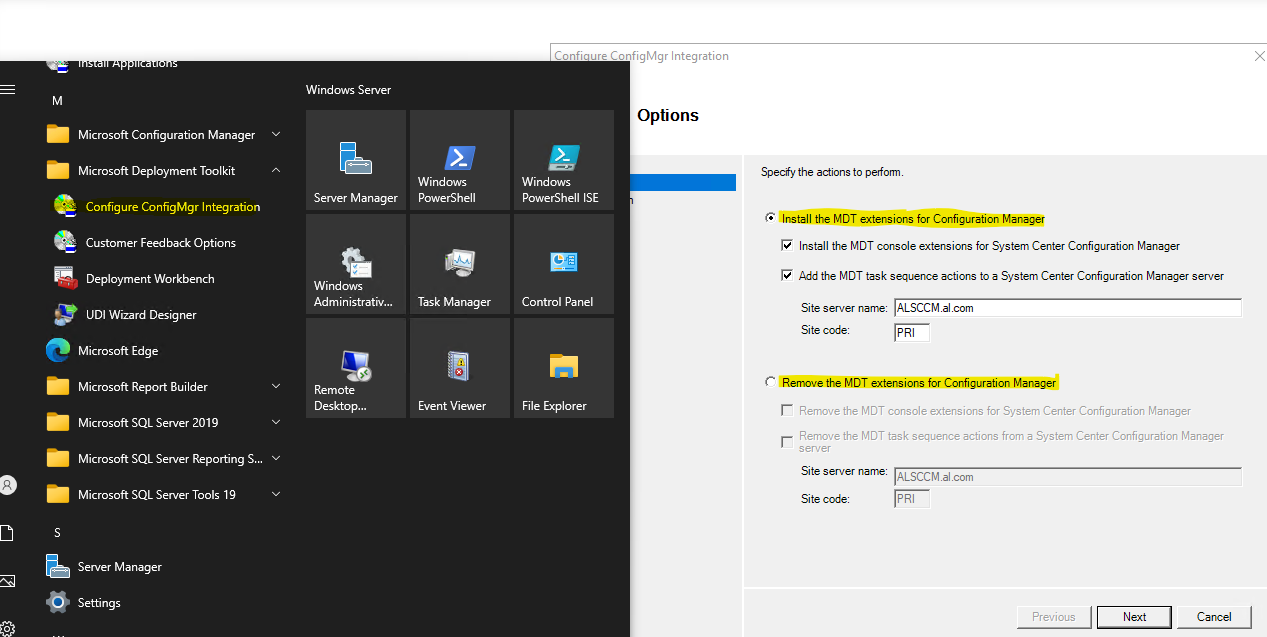1267x637 pixels.
Task: Jump to letter M section header
Action: pos(57,101)
